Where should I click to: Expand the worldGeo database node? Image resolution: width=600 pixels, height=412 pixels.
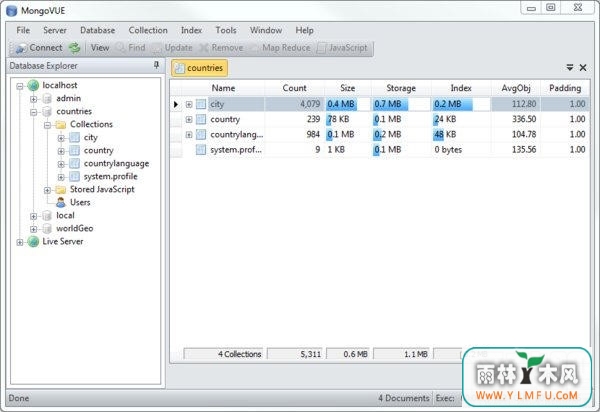[34, 229]
